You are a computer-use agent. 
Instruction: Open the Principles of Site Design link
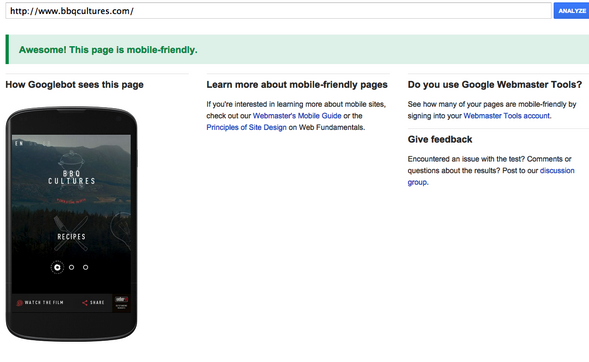click(x=246, y=127)
